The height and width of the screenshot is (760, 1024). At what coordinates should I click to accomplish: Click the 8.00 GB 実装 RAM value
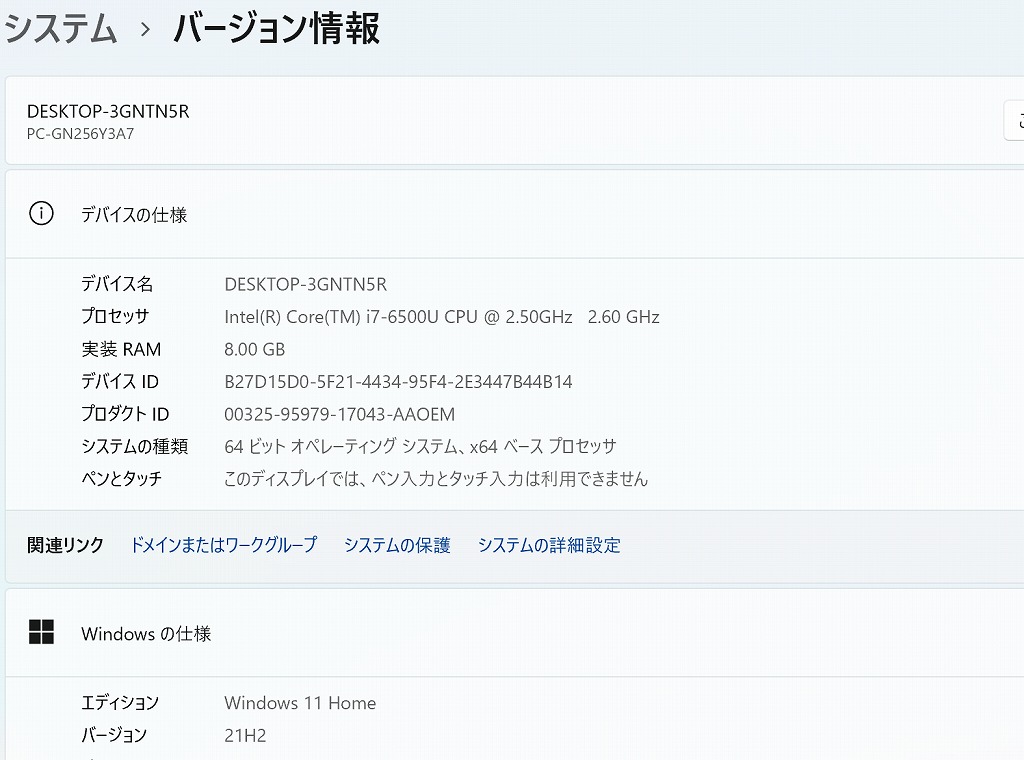pos(254,349)
